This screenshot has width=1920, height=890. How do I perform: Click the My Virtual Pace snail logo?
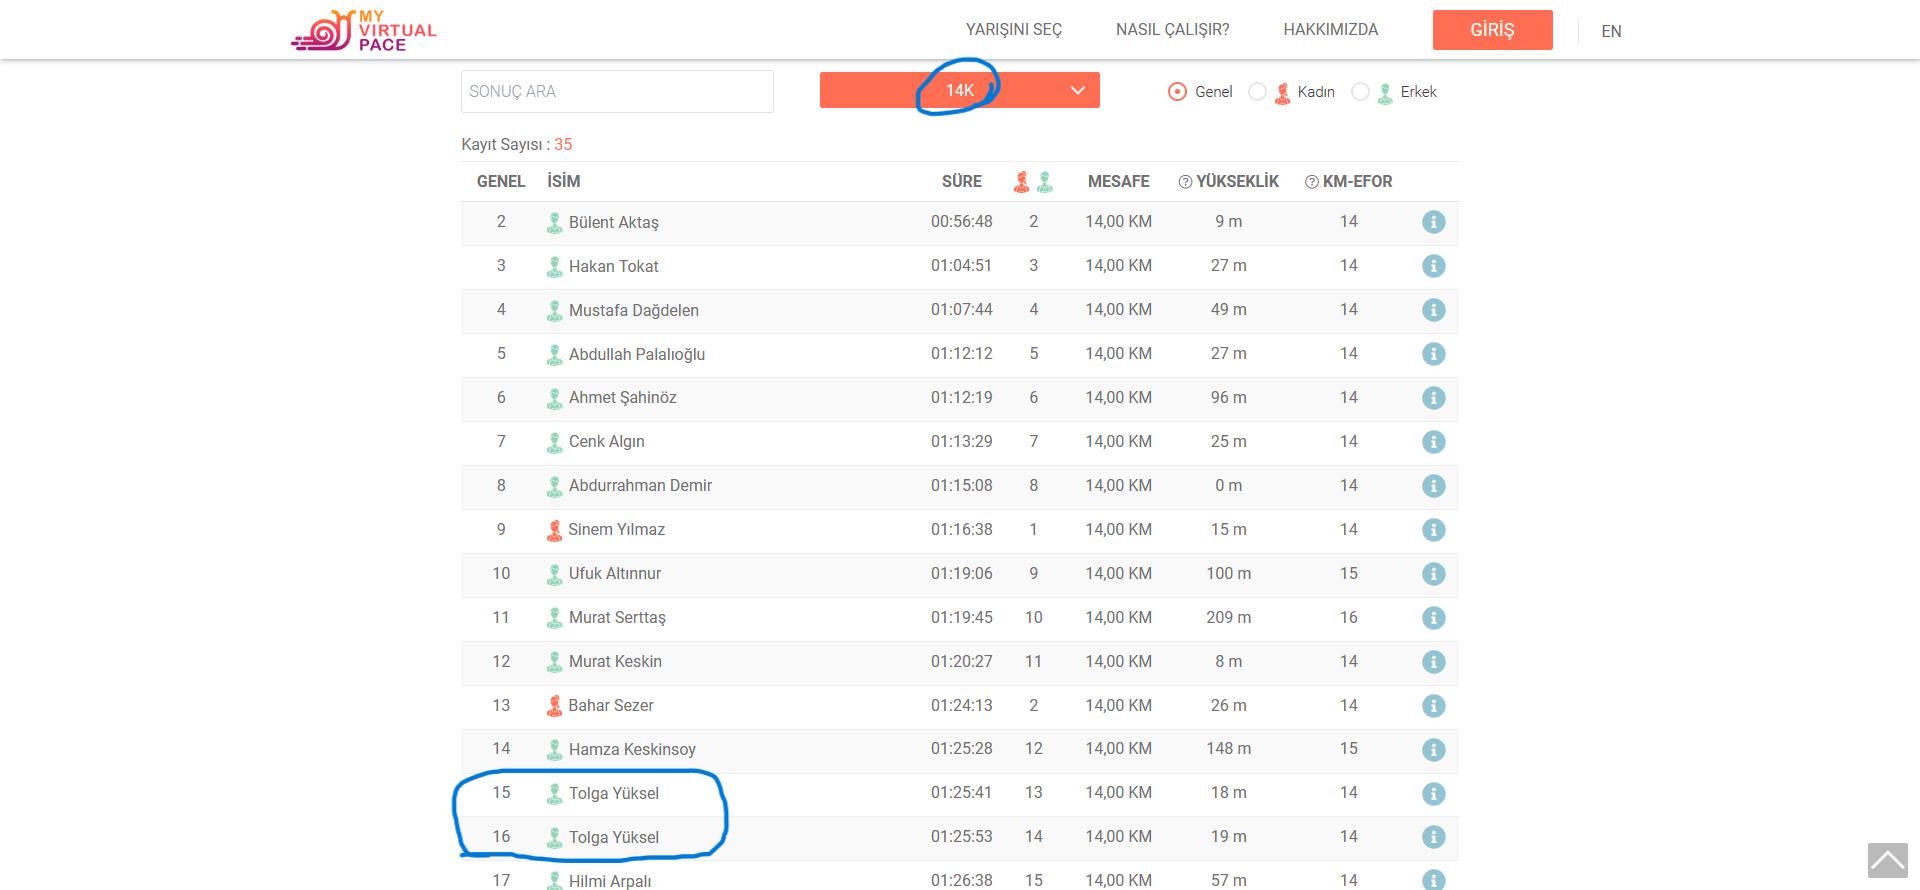point(363,30)
